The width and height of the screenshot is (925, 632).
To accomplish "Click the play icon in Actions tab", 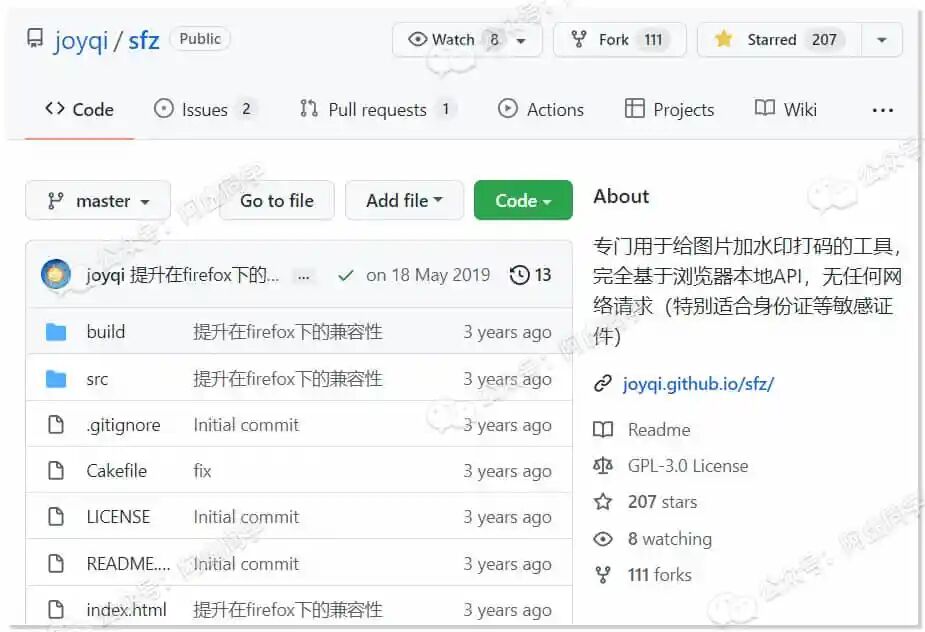I will click(507, 109).
